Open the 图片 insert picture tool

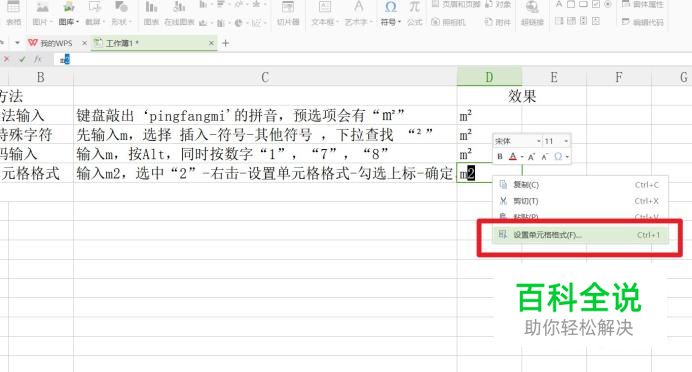coord(42,13)
